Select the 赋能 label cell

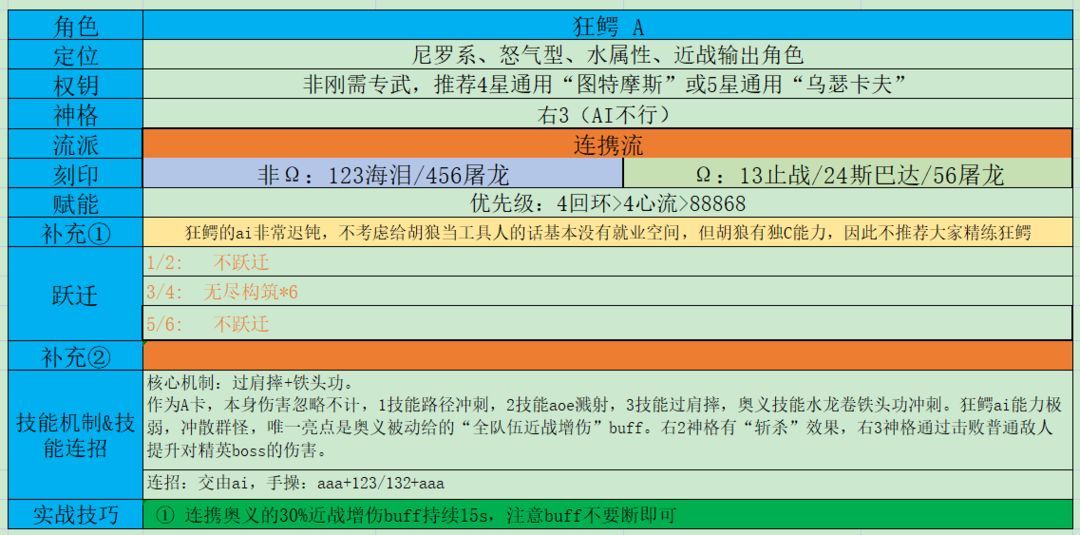75,203
